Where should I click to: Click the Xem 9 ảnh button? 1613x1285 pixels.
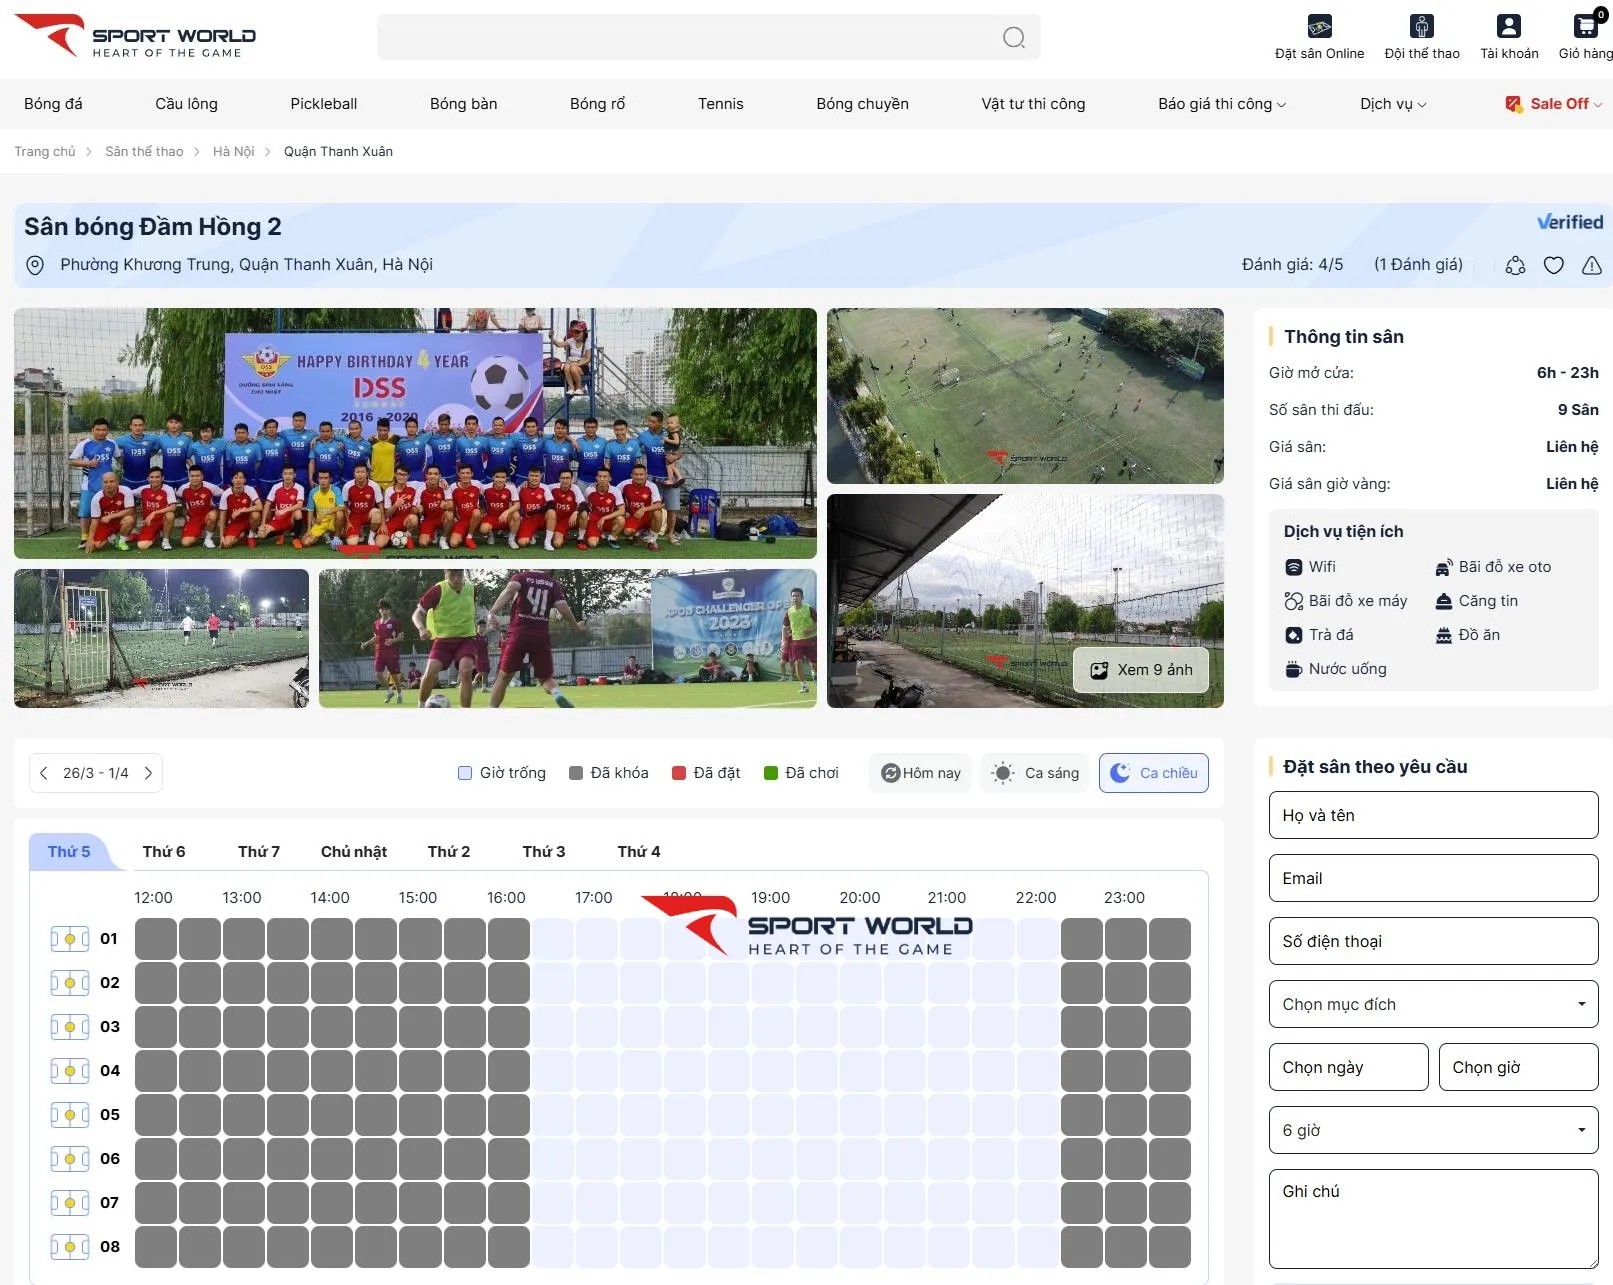coord(1141,670)
